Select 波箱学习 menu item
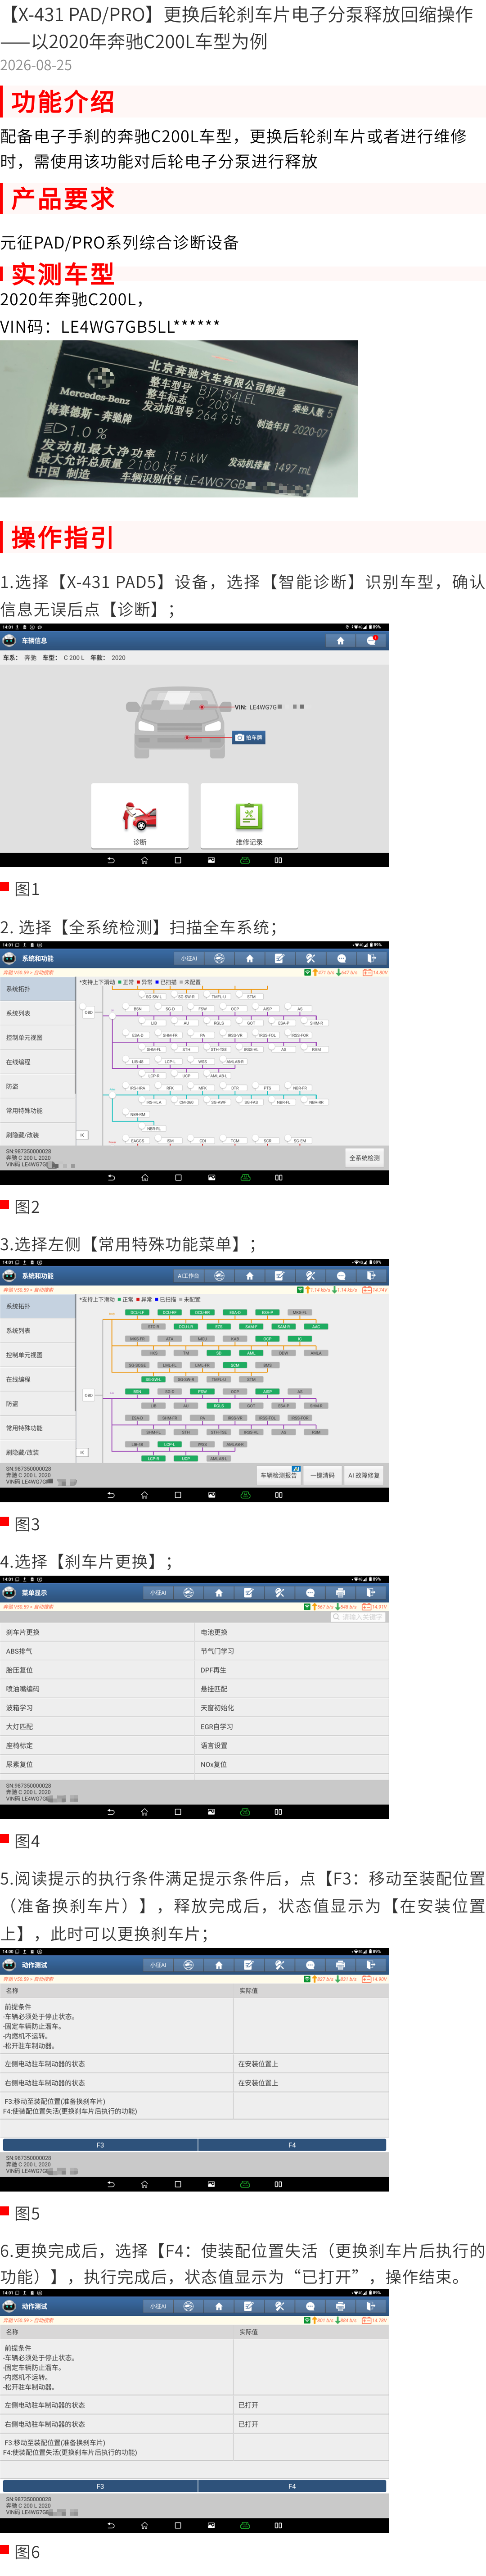486x2576 pixels. click(97, 1708)
